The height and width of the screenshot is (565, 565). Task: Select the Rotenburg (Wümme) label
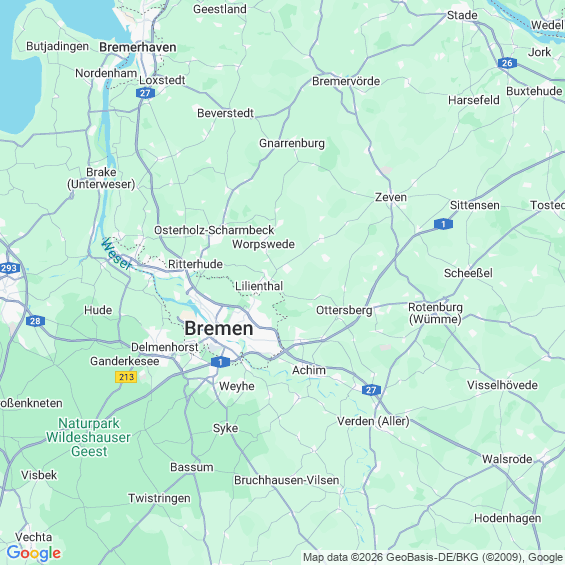pos(435,313)
